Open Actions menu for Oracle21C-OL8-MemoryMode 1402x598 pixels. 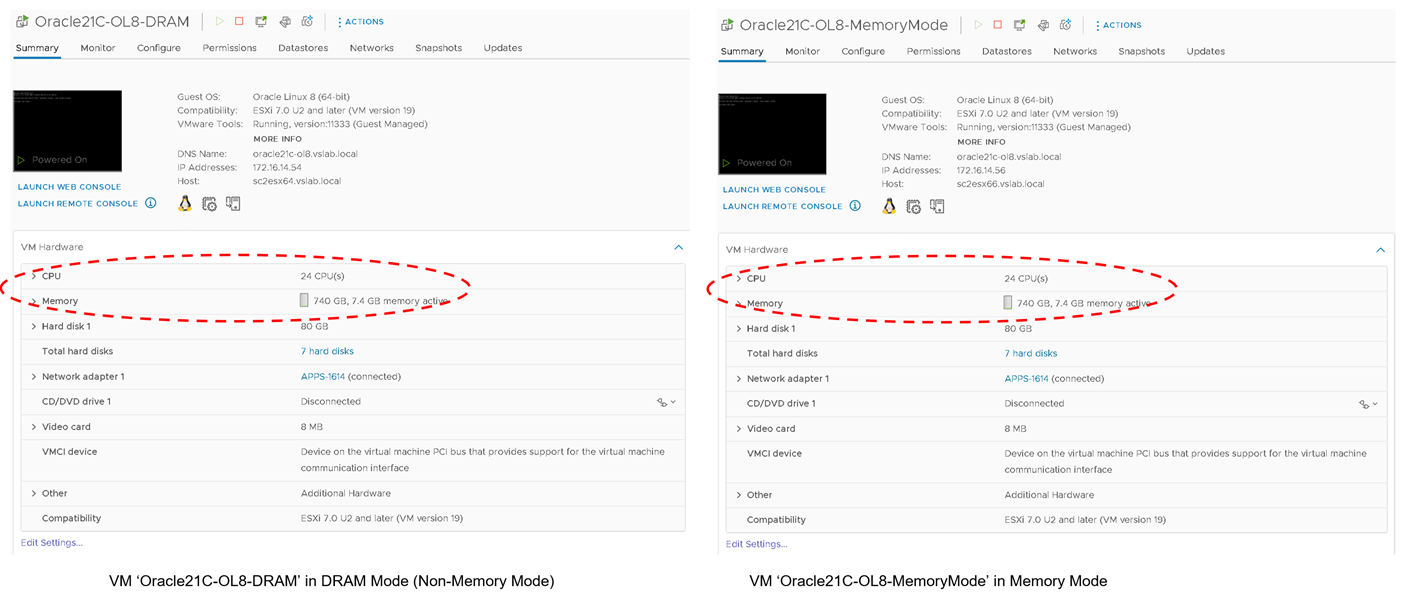coord(1118,25)
